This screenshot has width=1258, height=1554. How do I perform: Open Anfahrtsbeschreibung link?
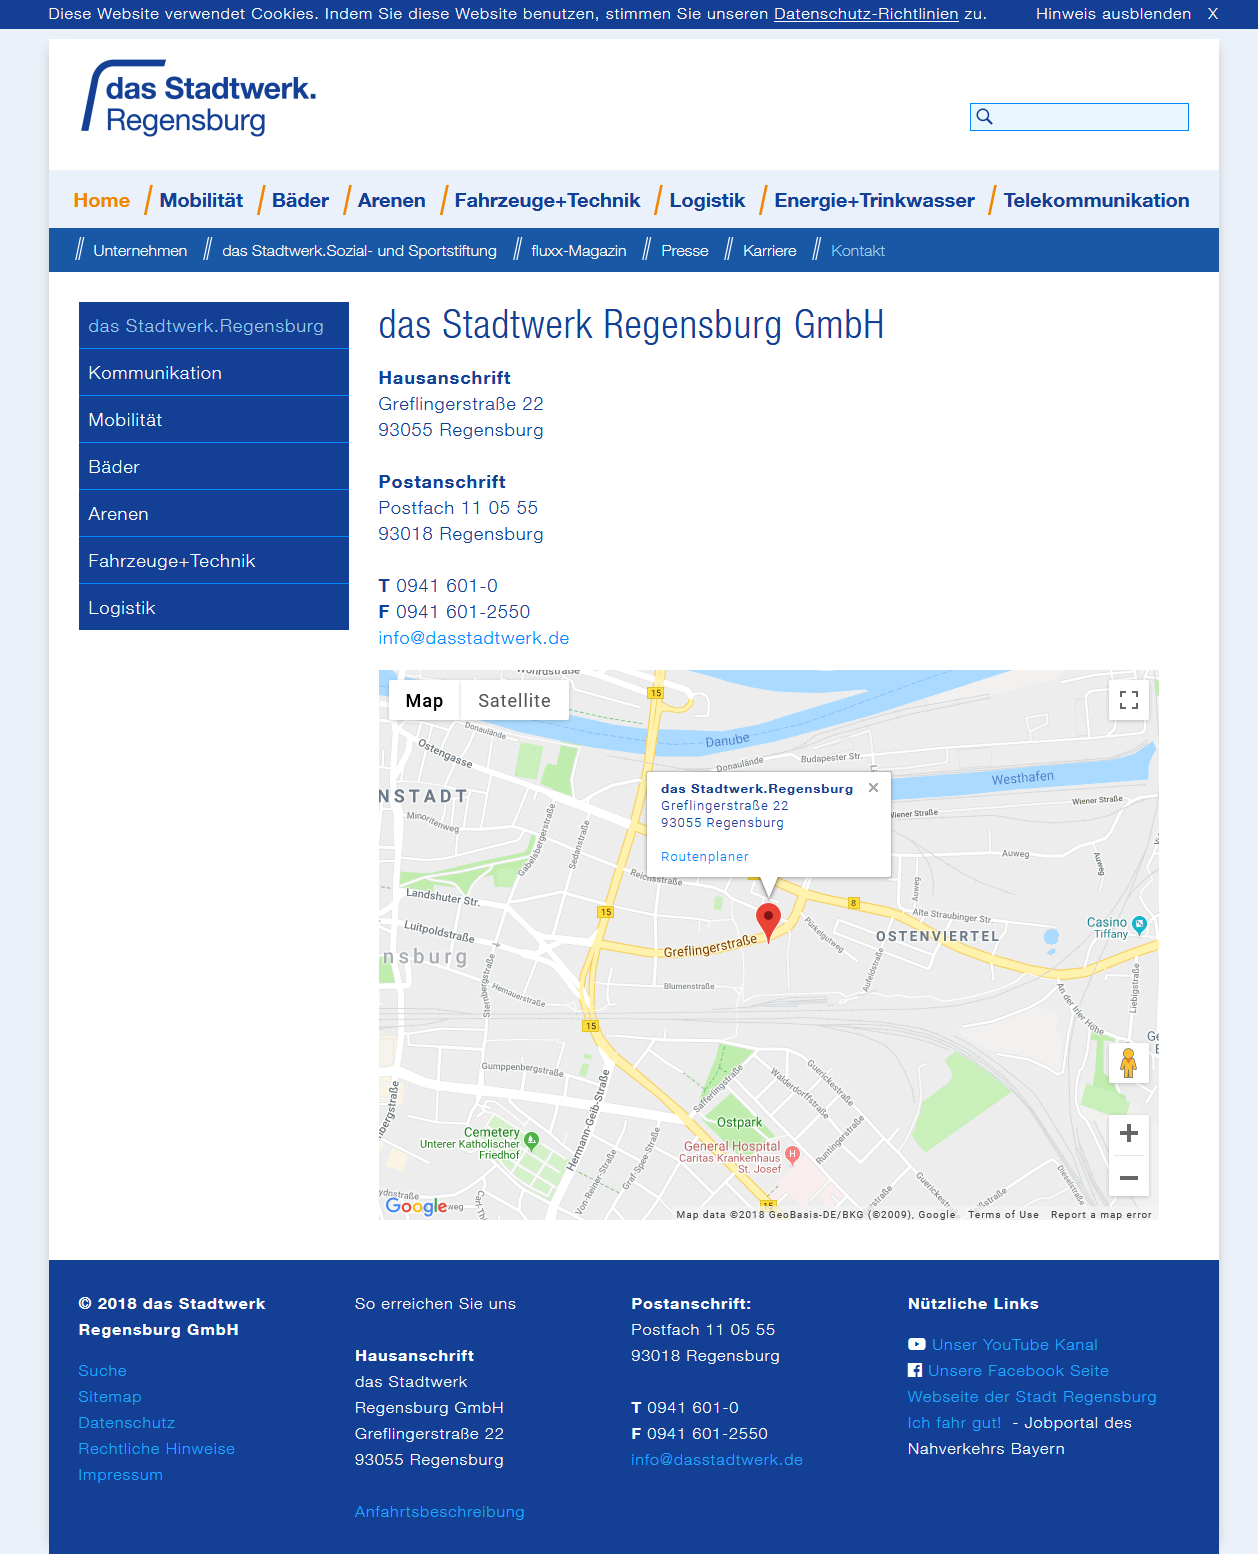439,1511
